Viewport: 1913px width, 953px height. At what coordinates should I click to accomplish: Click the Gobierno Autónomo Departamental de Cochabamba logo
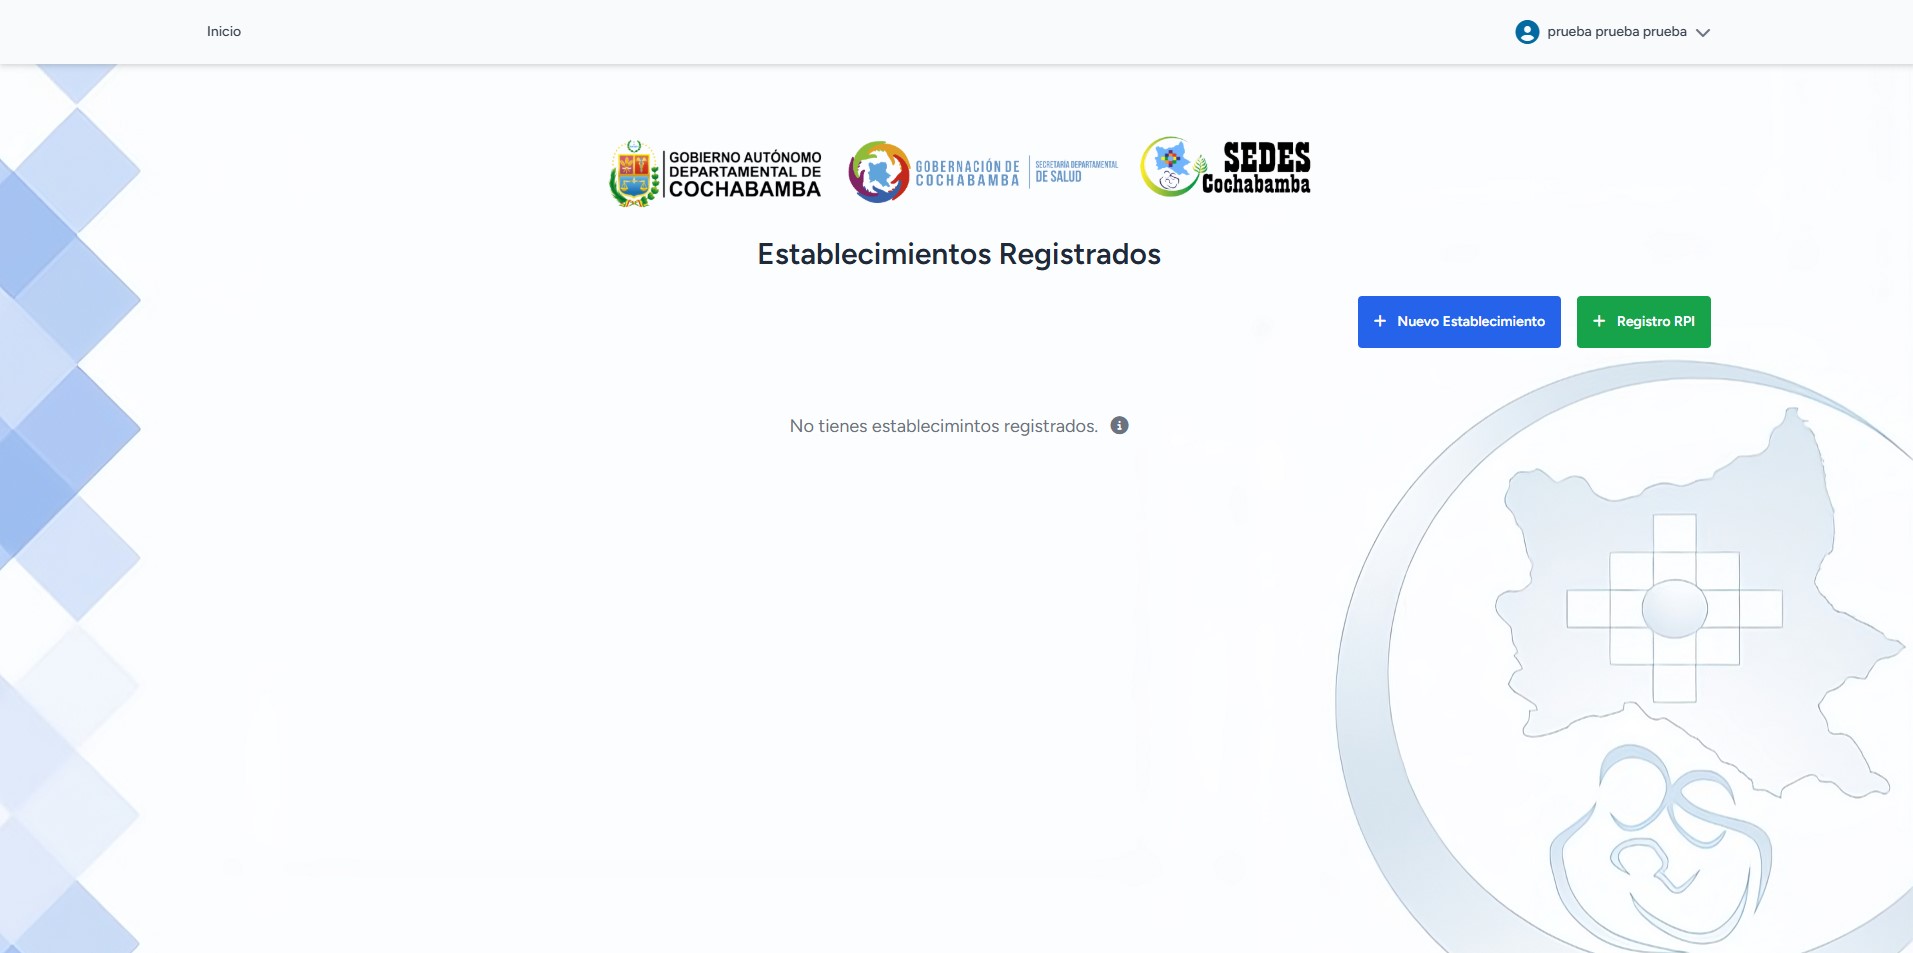tap(715, 173)
